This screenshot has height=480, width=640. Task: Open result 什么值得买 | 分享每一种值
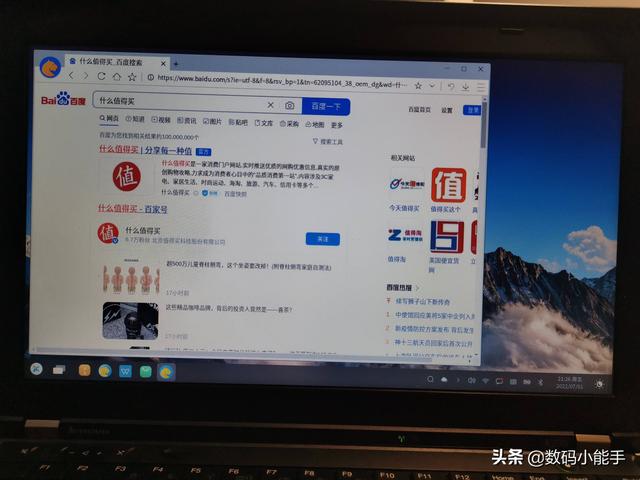coord(145,150)
